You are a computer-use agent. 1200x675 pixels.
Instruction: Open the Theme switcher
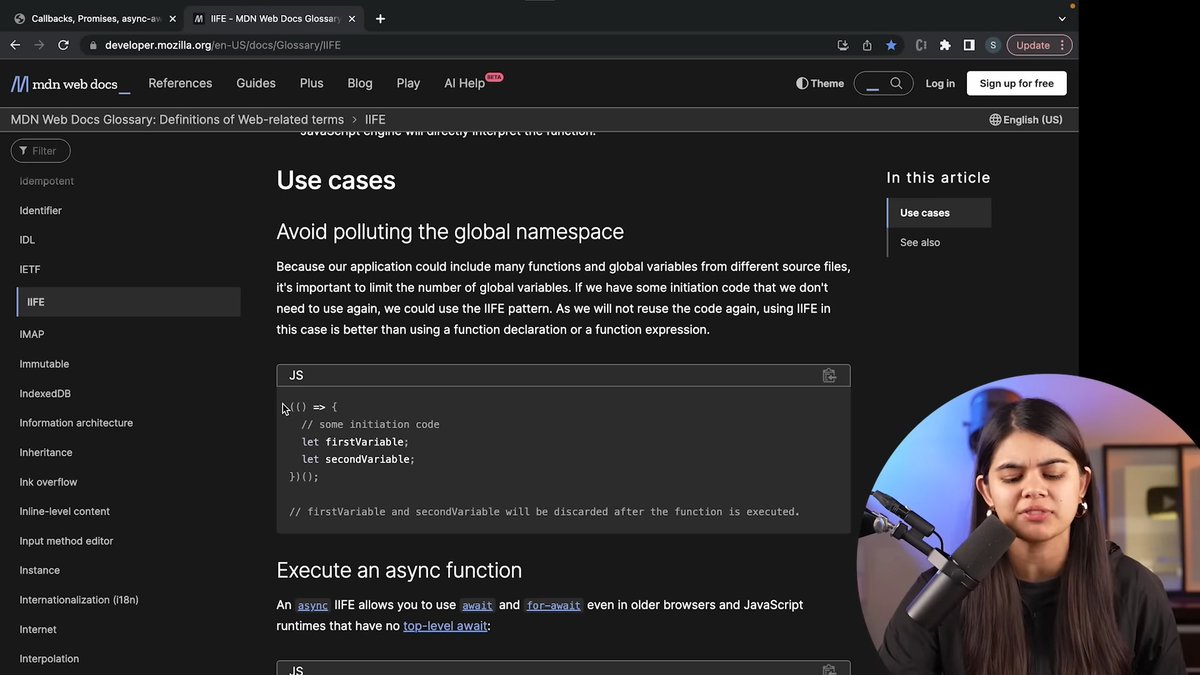pyautogui.click(x=820, y=83)
